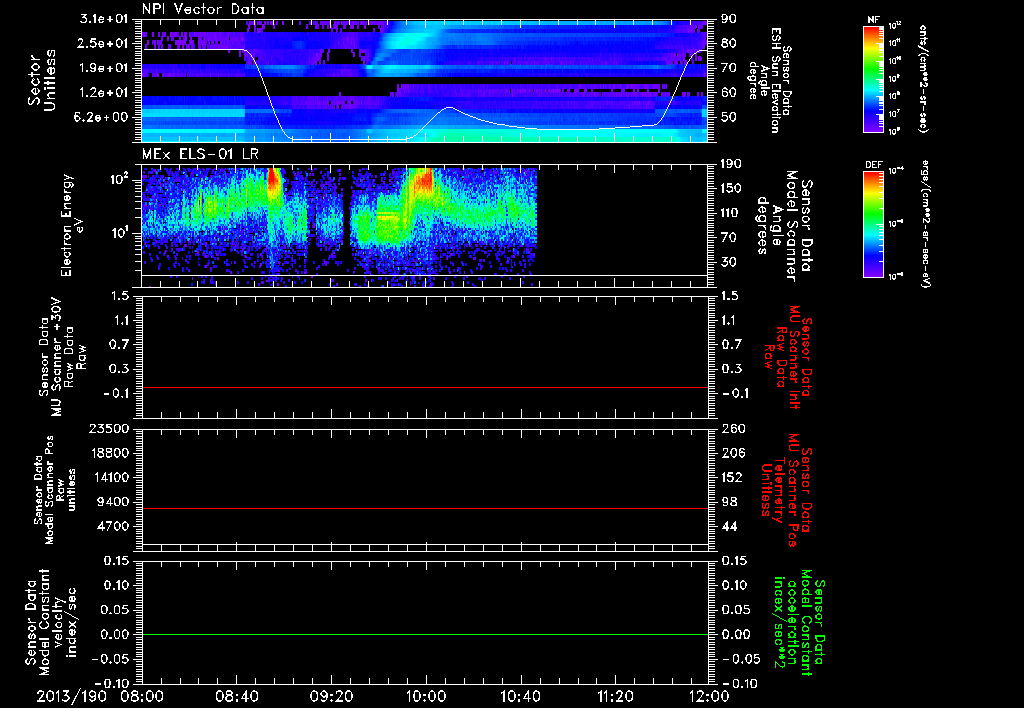Click the "08:40" time axis label
The image size is (1024, 708).
pos(237,696)
